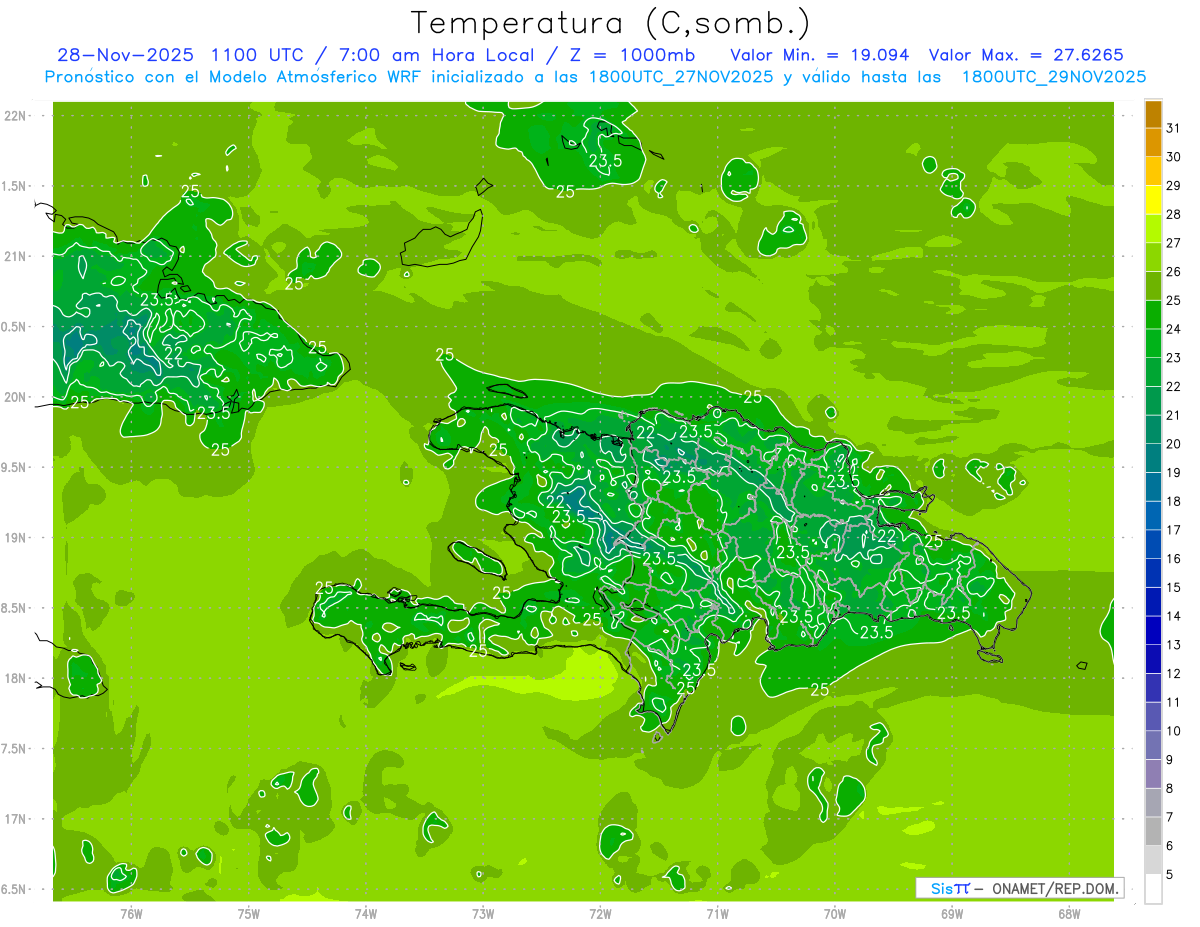The height and width of the screenshot is (927, 1200).
Task: Click the color bar segment between 12 and 13
Action: pos(1153,660)
